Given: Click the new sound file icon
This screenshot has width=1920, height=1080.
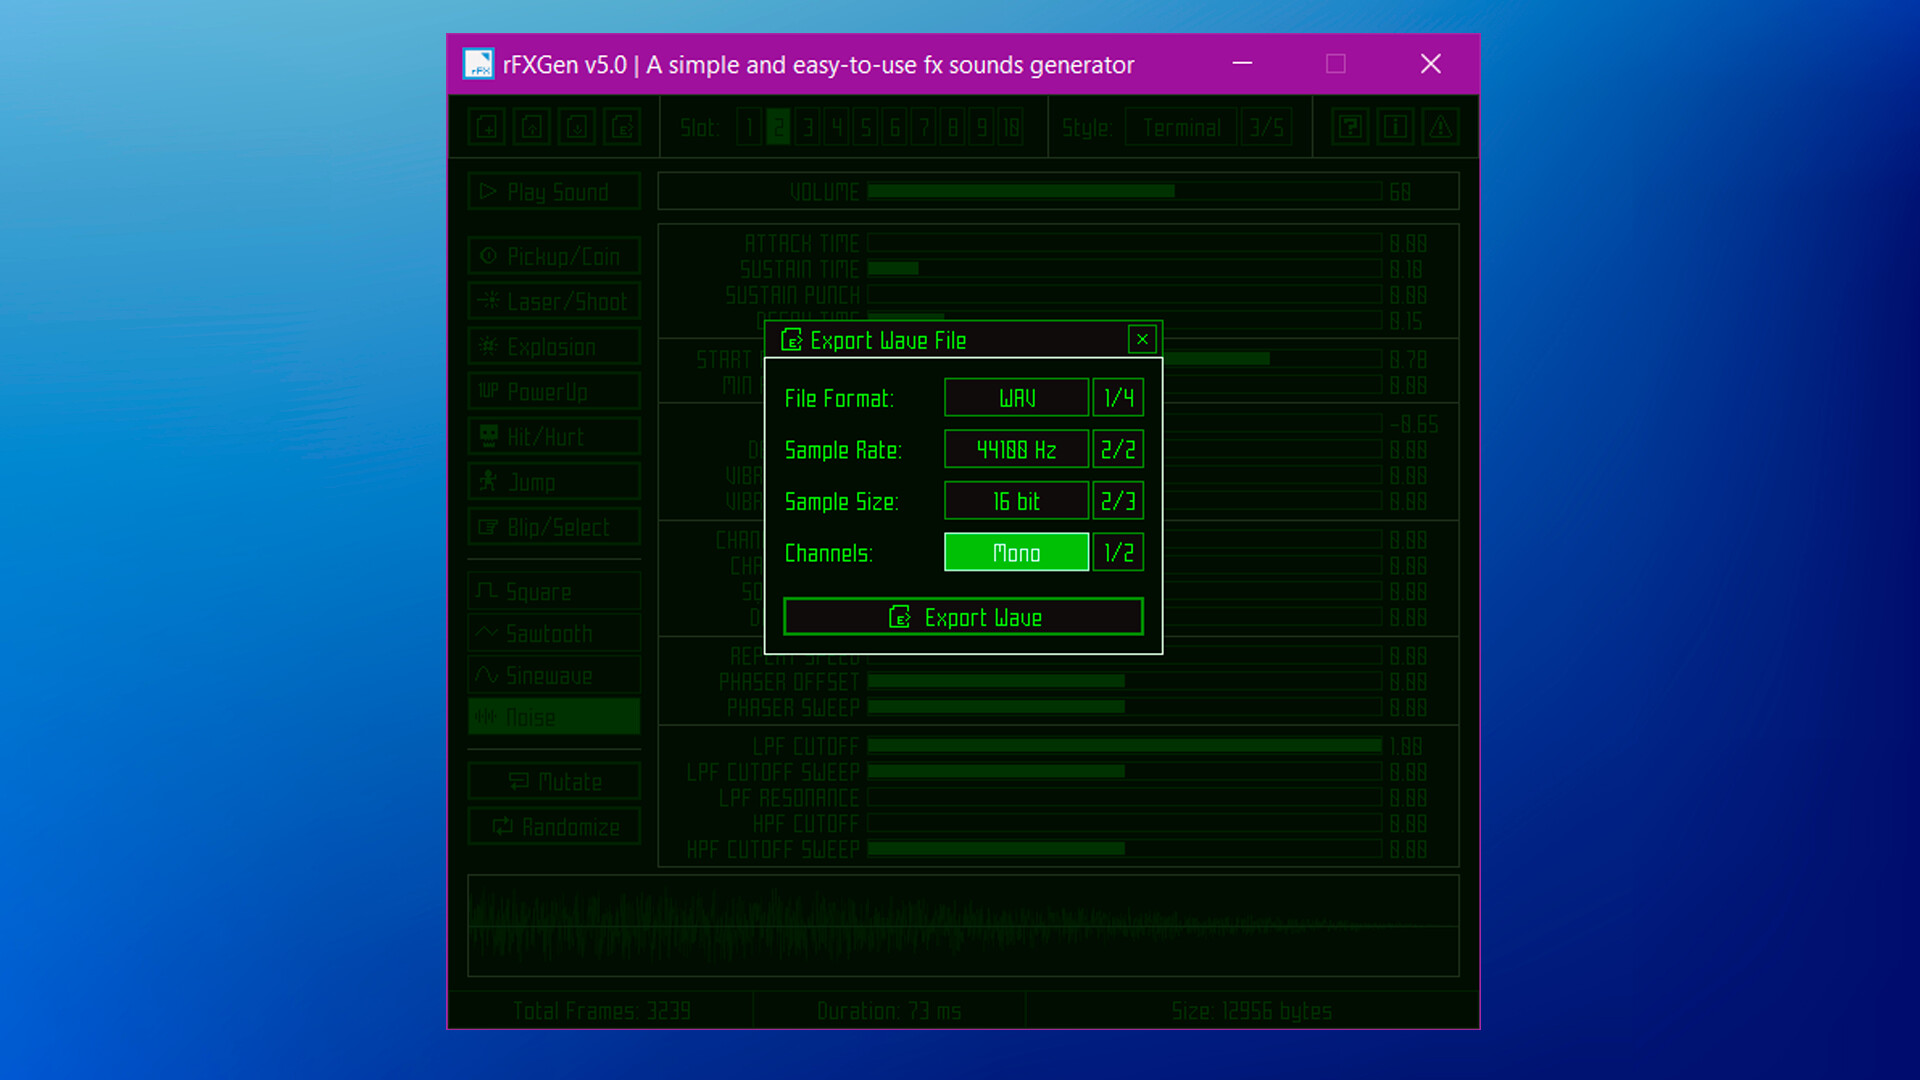Looking at the screenshot, I should coord(486,126).
